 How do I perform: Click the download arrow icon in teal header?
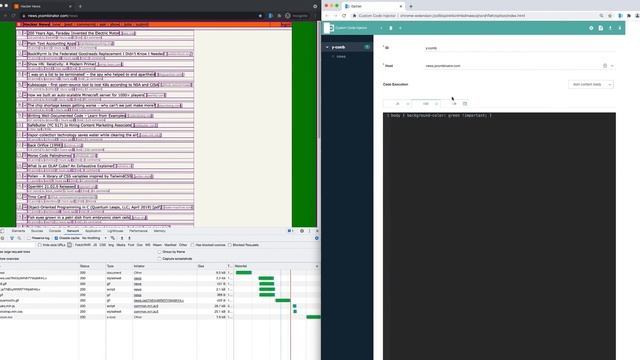[x=620, y=28]
